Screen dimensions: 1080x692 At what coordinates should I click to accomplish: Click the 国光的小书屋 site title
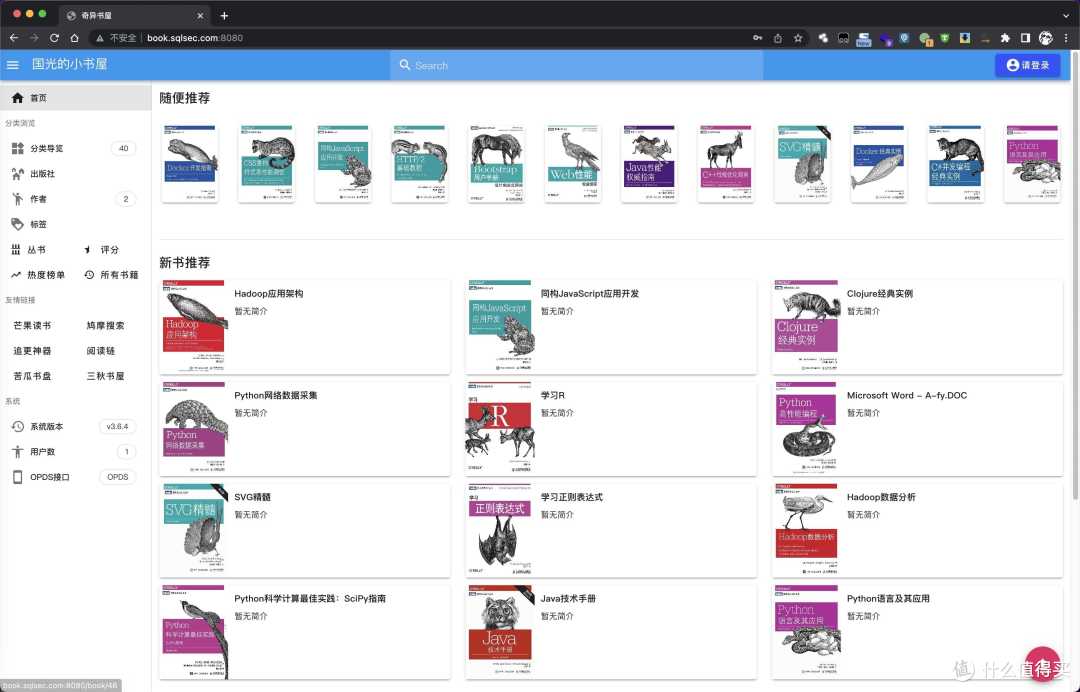(69, 64)
